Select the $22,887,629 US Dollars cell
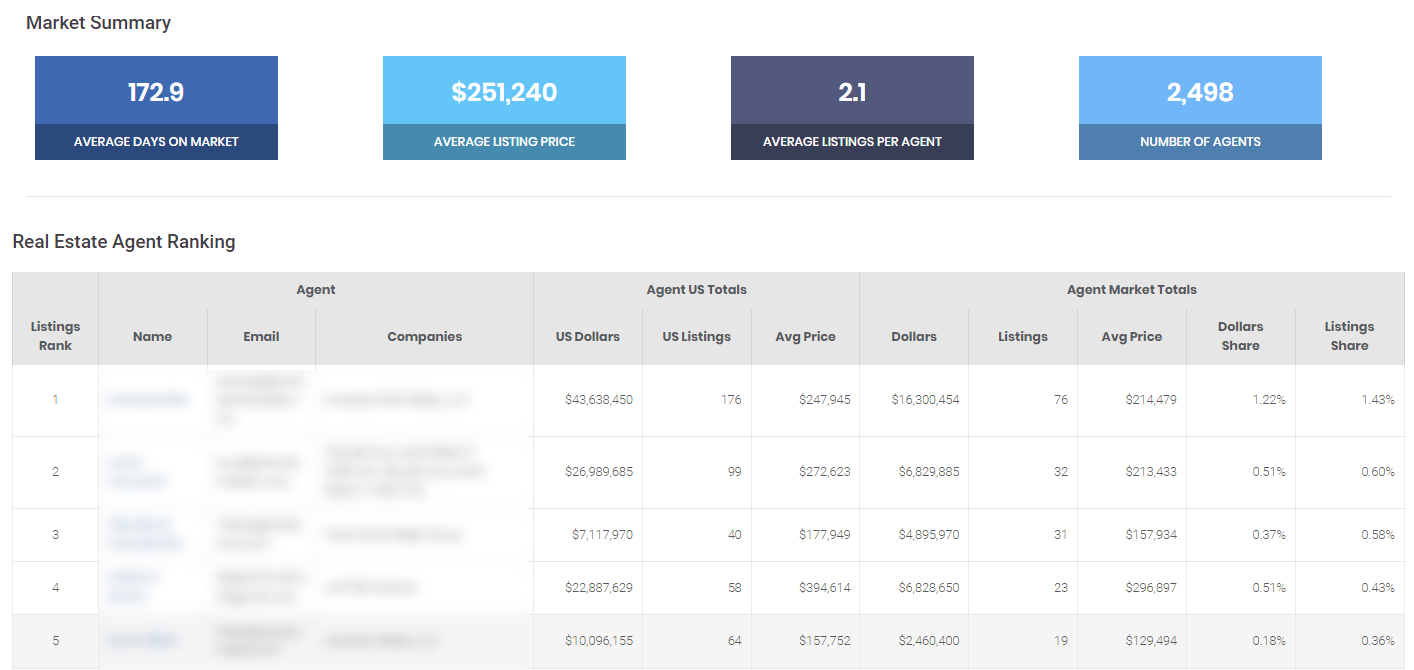 588,588
